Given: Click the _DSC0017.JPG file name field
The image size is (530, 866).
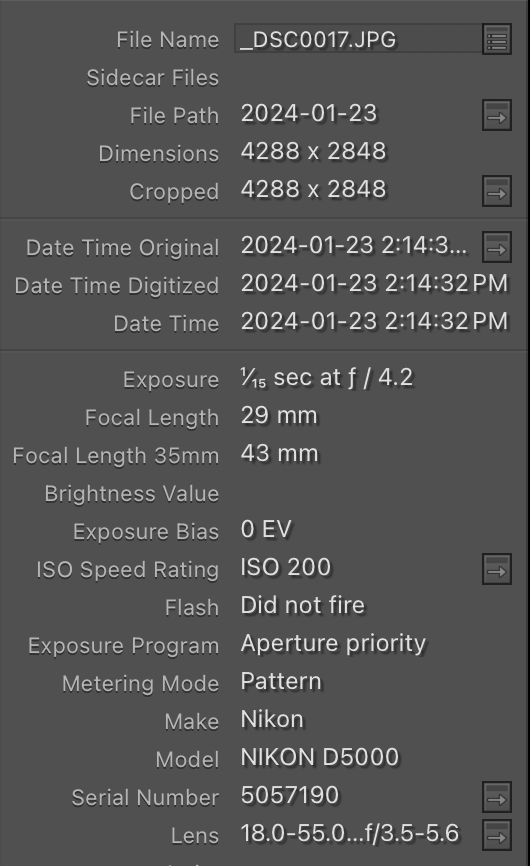Looking at the screenshot, I should (358, 39).
